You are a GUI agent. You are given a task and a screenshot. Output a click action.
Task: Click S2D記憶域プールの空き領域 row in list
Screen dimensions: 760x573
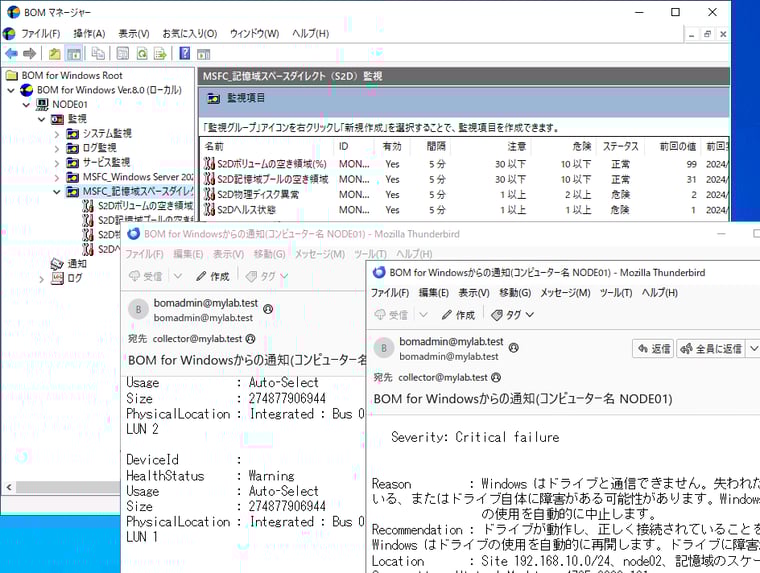465,179
